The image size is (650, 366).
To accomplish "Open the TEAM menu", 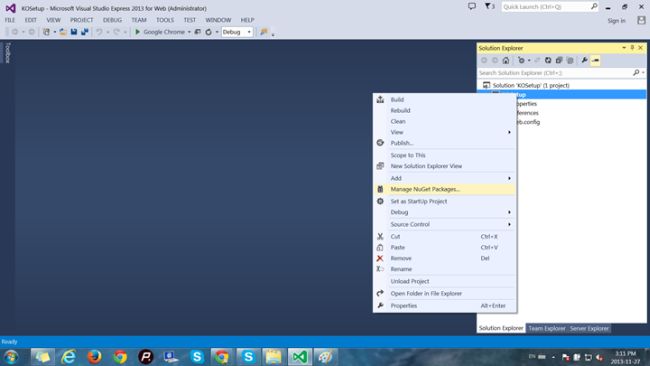I will pyautogui.click(x=139, y=20).
